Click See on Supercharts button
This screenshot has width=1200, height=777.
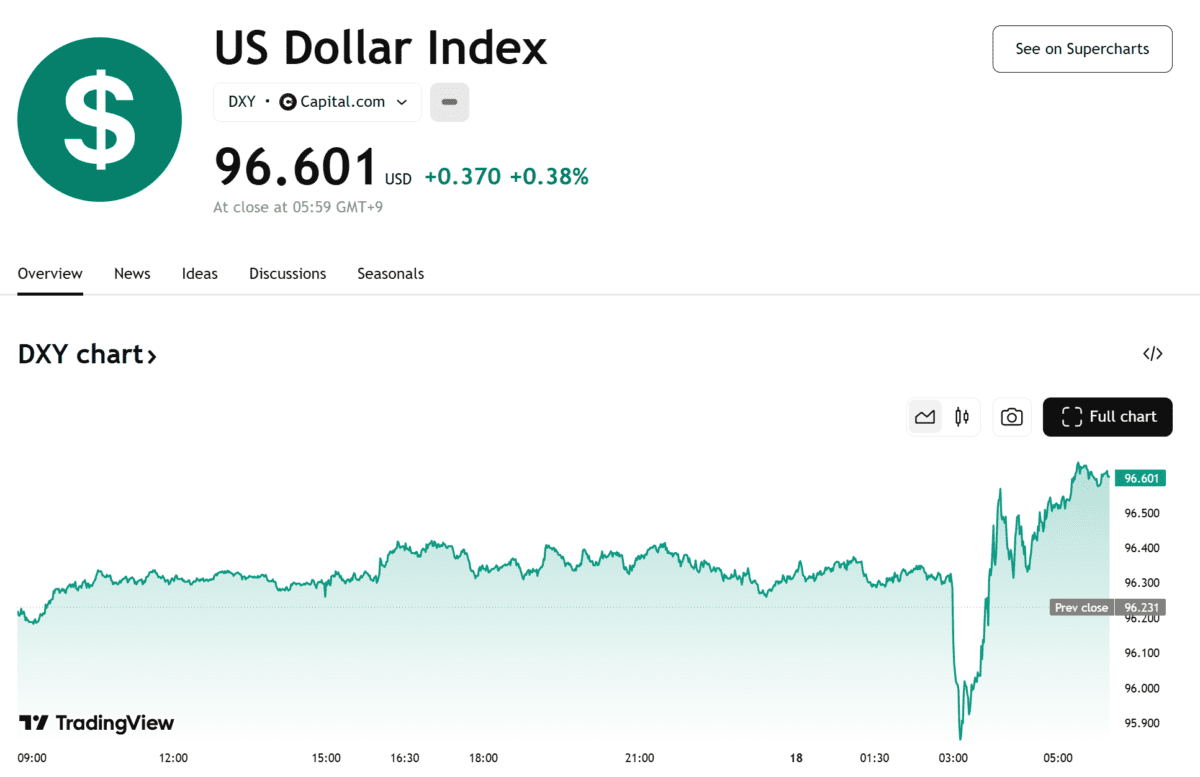pyautogui.click(x=1082, y=49)
